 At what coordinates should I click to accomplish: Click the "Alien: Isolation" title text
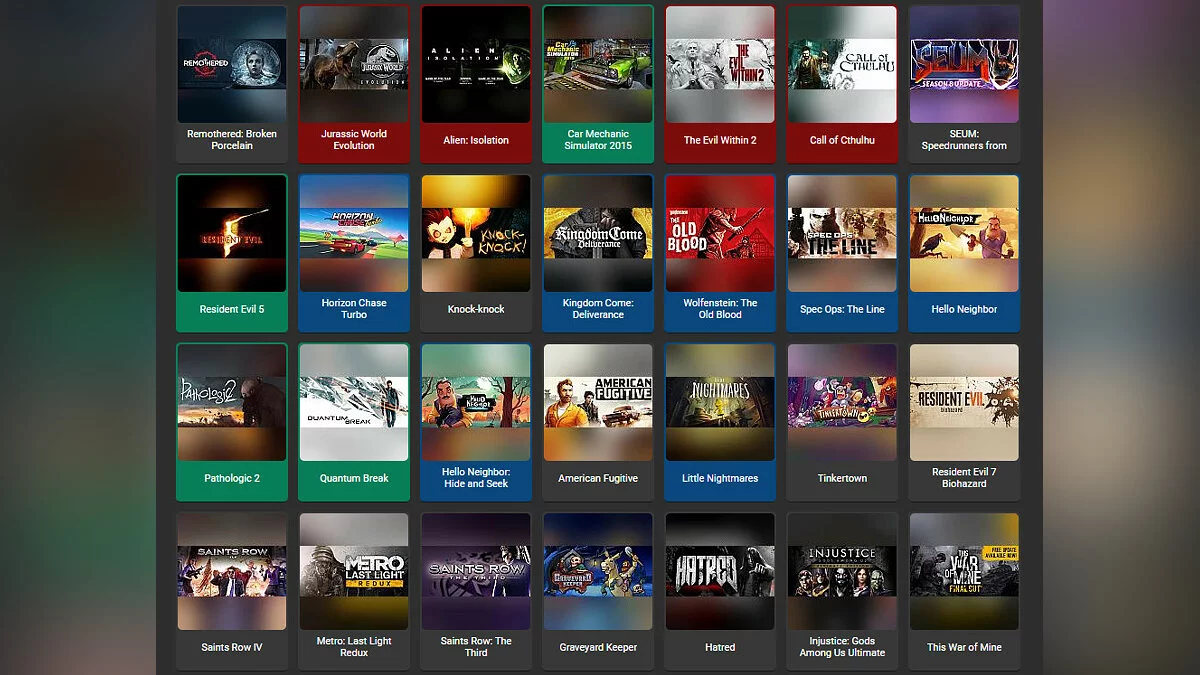click(x=476, y=140)
